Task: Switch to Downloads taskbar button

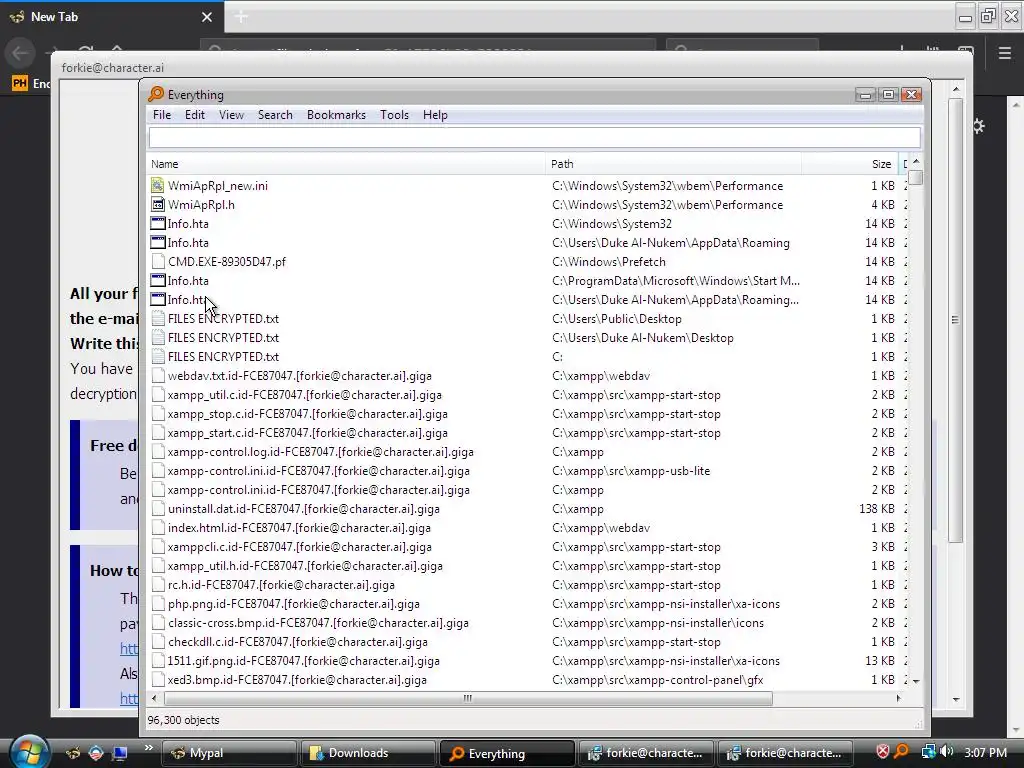Action: pyautogui.click(x=368, y=753)
